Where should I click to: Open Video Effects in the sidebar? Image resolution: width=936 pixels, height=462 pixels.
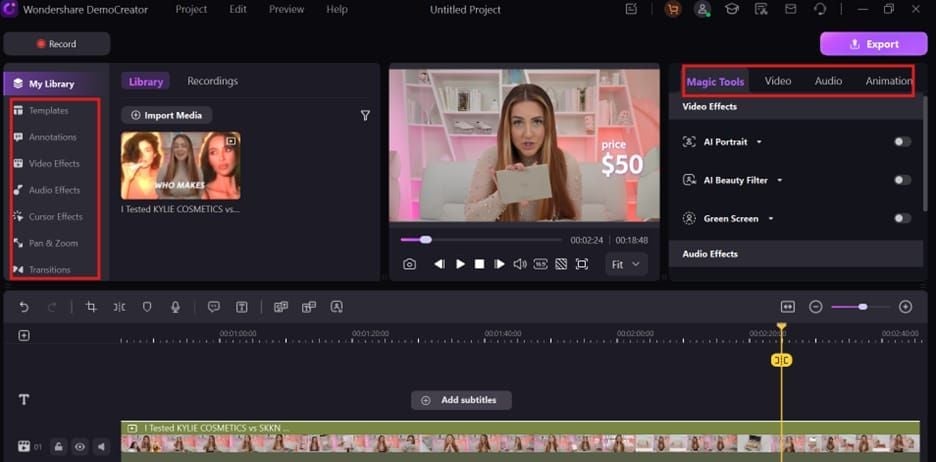[54, 164]
